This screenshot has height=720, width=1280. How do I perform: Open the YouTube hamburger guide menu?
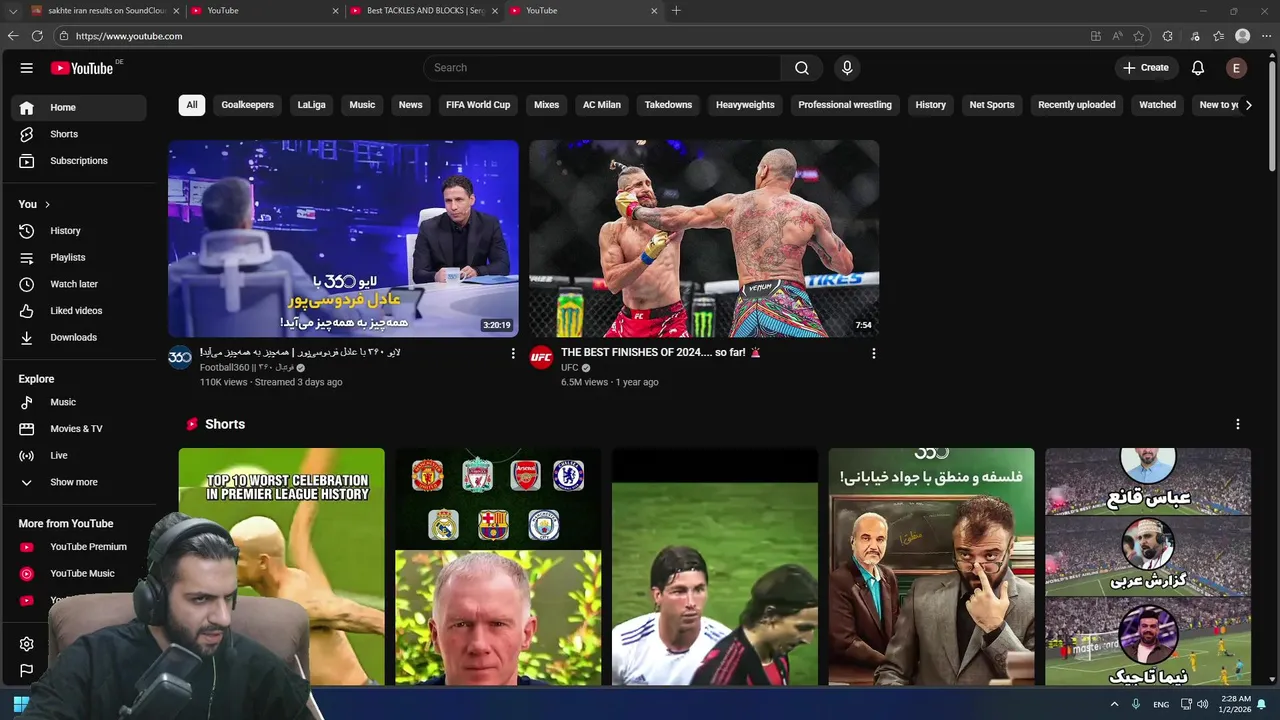[x=27, y=68]
